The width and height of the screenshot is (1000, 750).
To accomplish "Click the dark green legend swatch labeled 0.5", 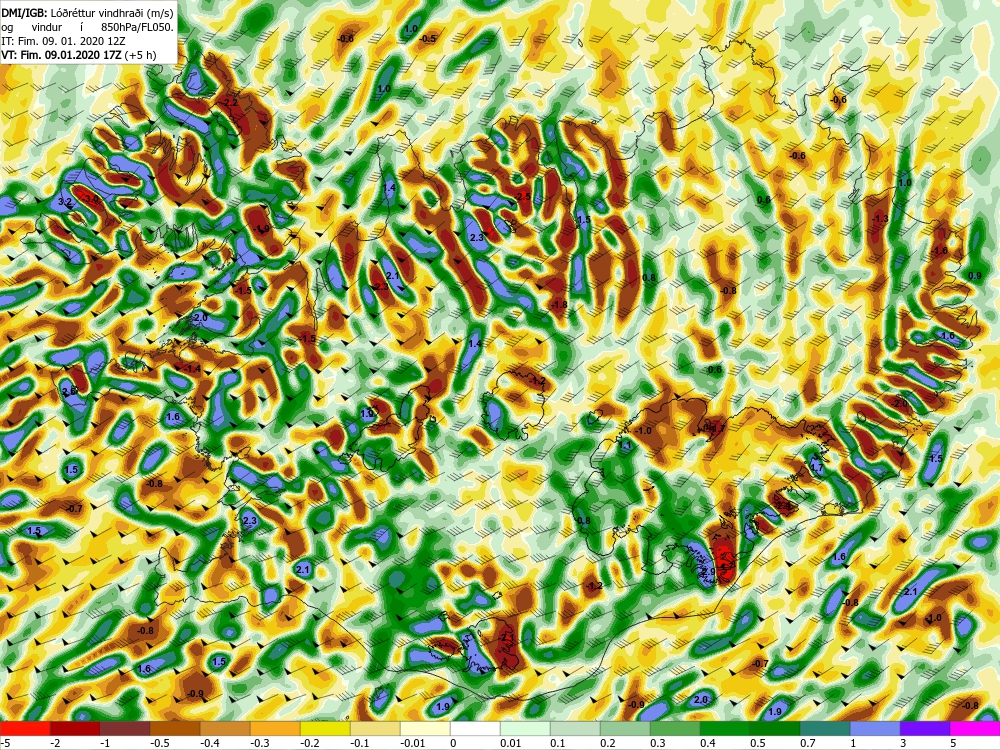I will [x=775, y=728].
